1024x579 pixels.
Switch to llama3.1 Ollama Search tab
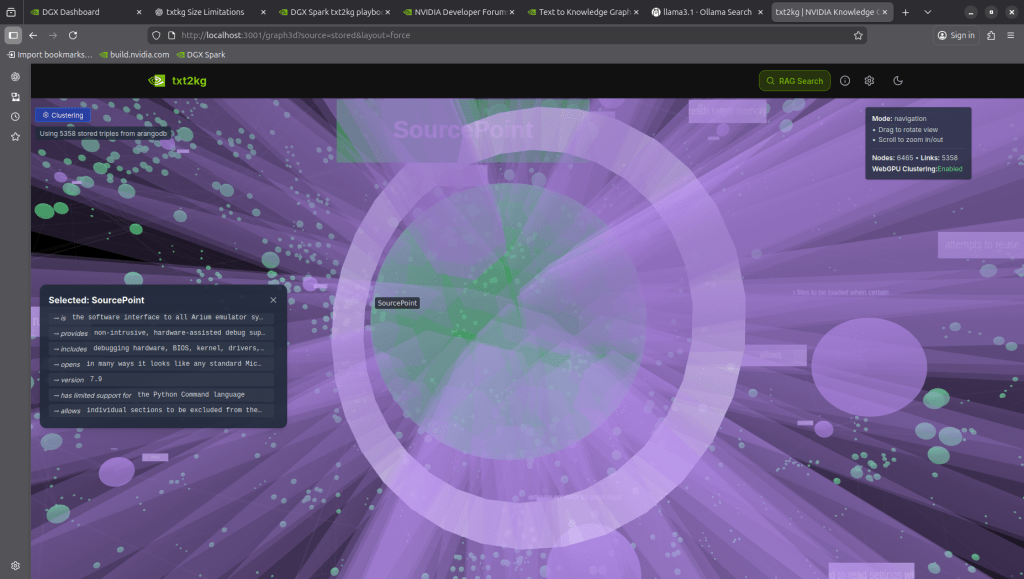[x=706, y=12]
